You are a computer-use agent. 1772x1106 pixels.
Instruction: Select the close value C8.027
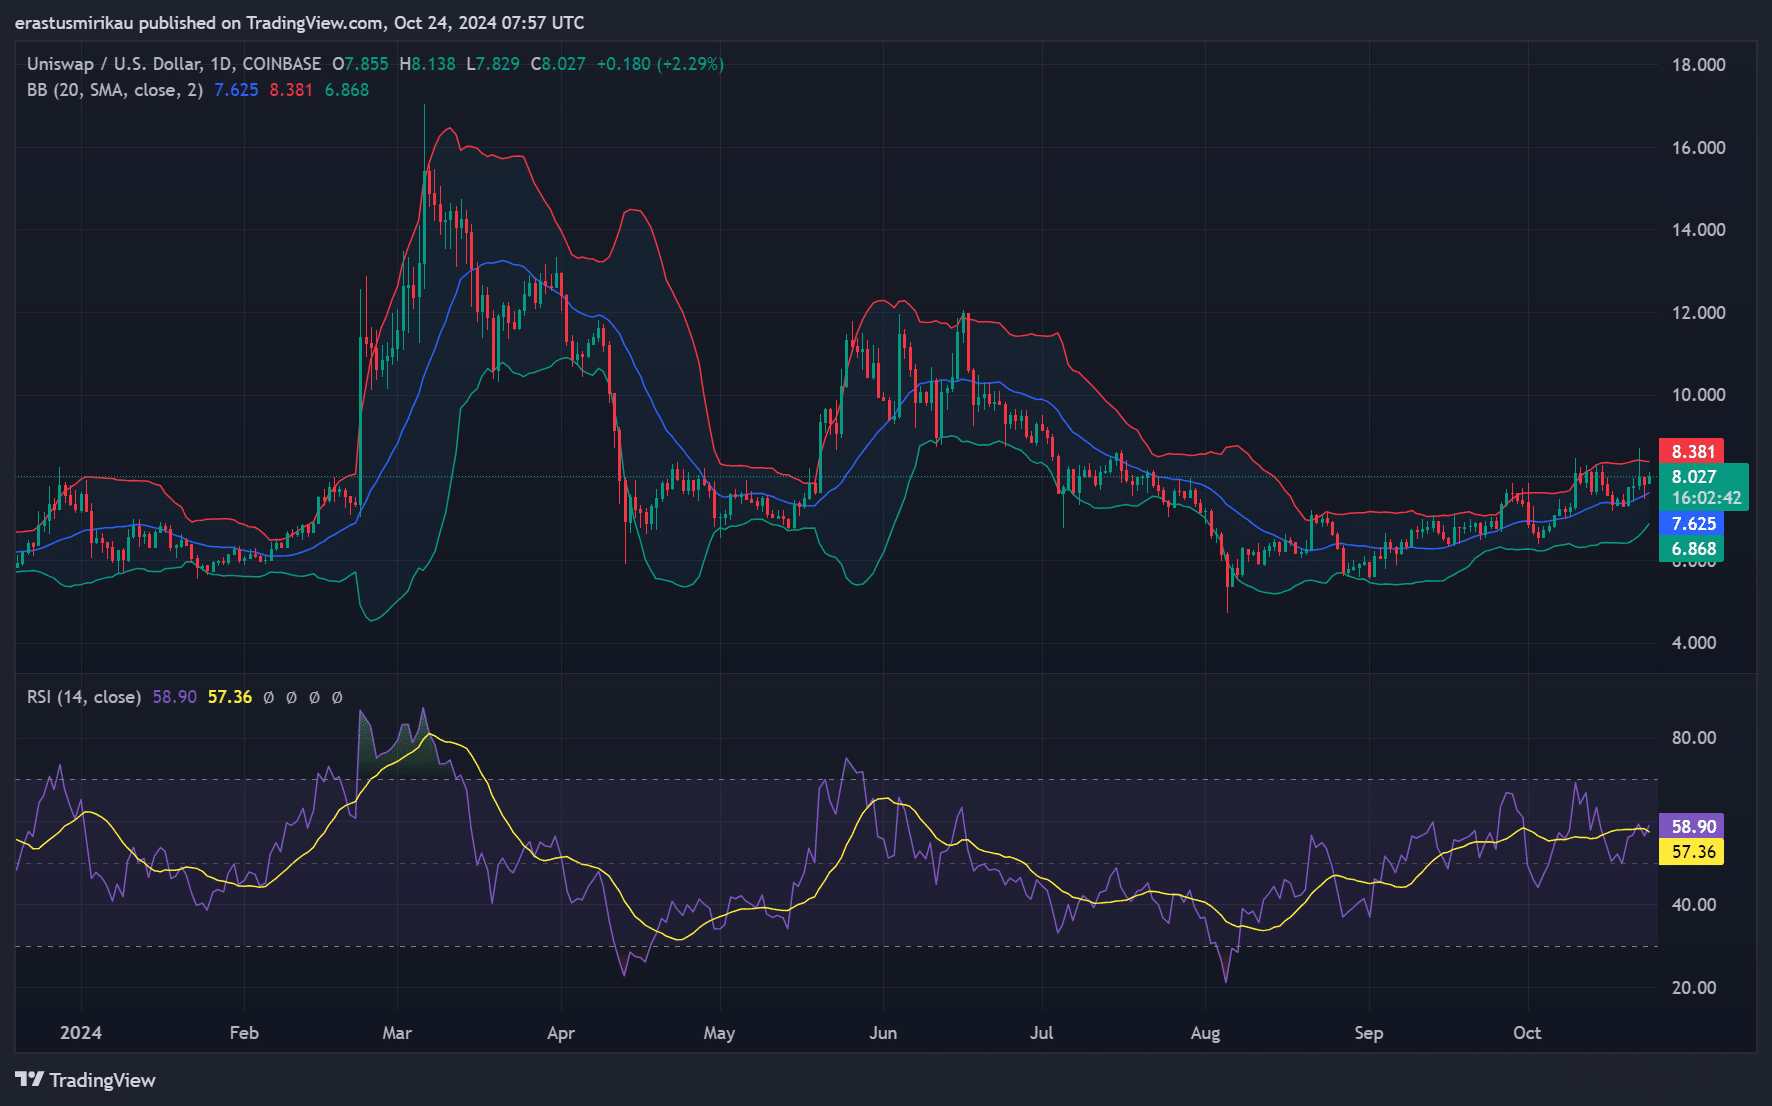pos(558,64)
